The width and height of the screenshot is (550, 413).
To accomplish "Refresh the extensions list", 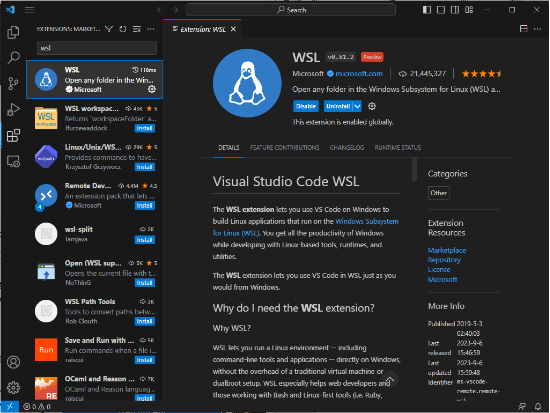I will point(123,29).
